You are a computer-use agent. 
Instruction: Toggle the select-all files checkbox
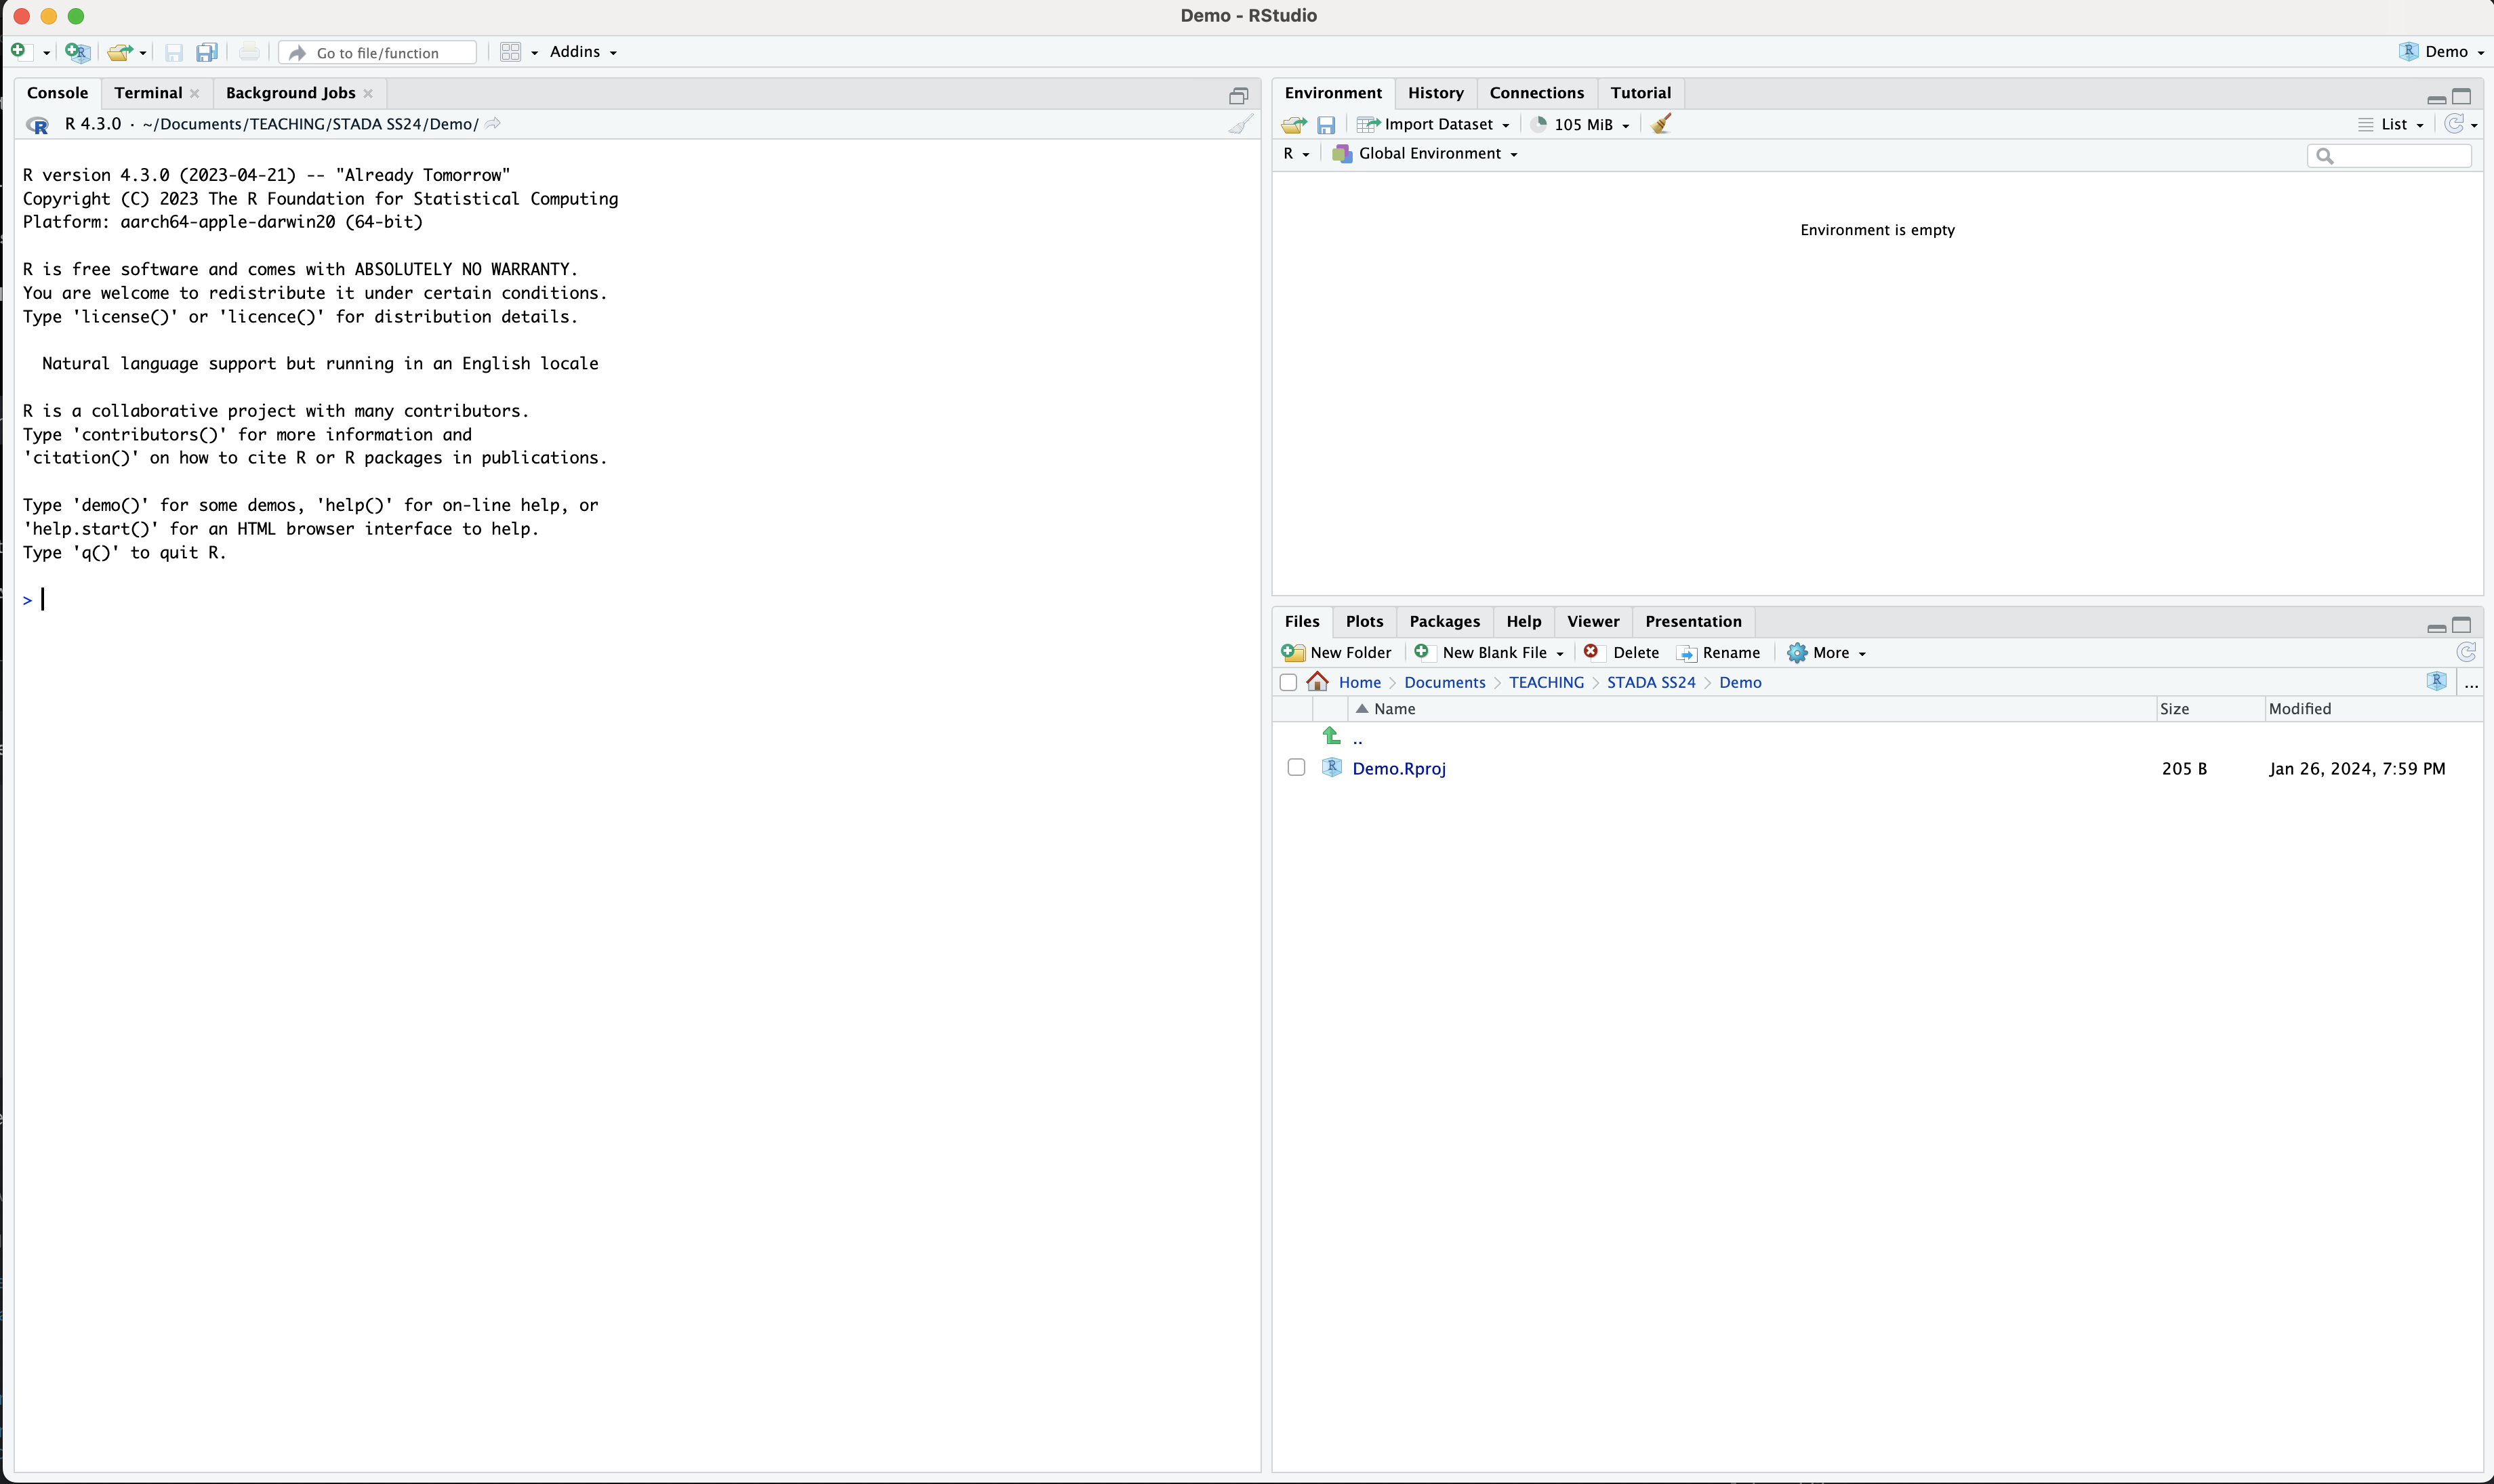pyautogui.click(x=1288, y=682)
